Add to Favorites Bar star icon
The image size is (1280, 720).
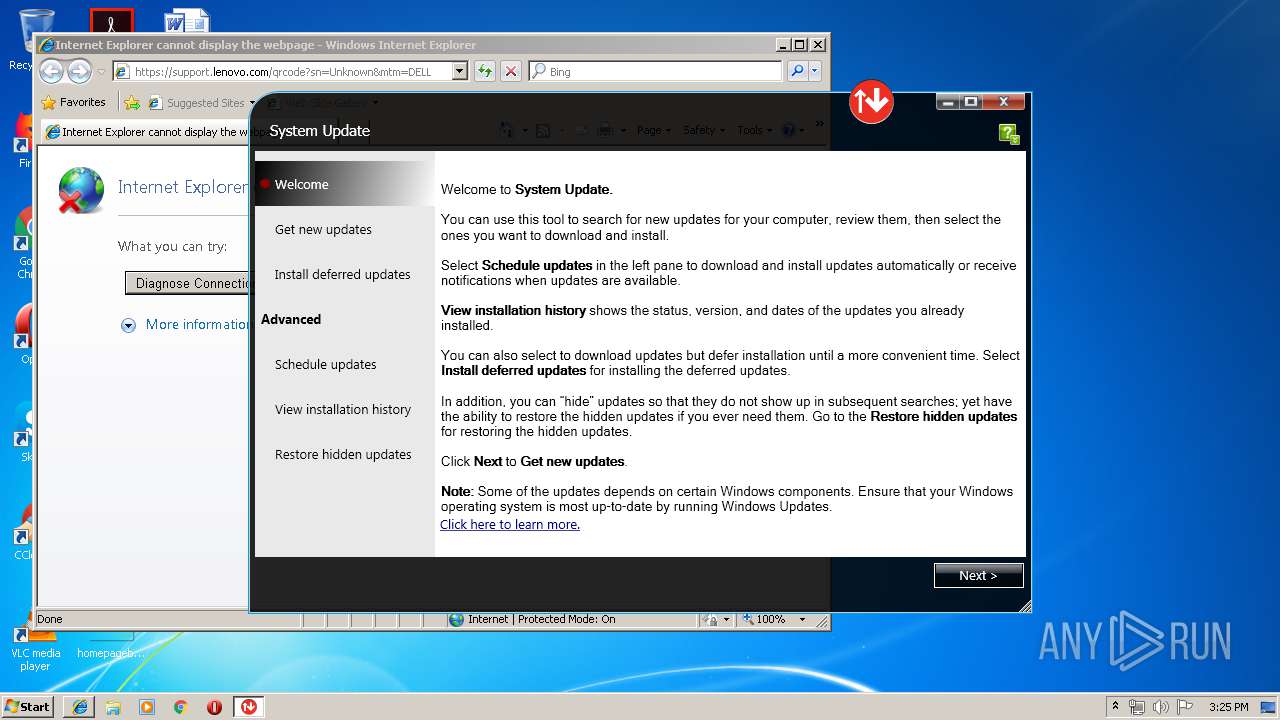tap(132, 102)
